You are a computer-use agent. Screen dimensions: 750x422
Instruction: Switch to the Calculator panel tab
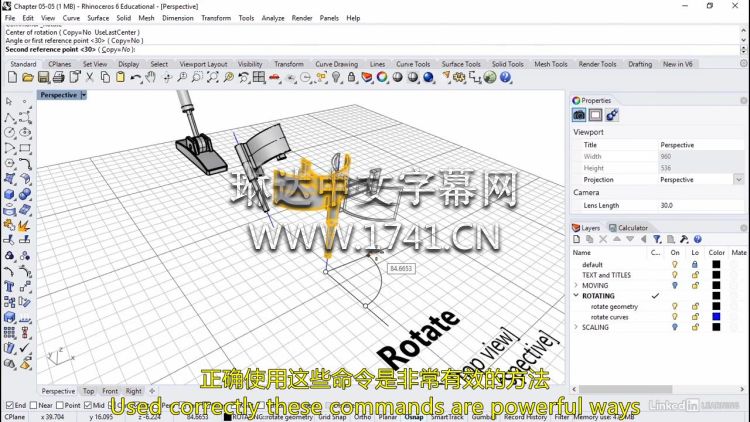(x=629, y=228)
